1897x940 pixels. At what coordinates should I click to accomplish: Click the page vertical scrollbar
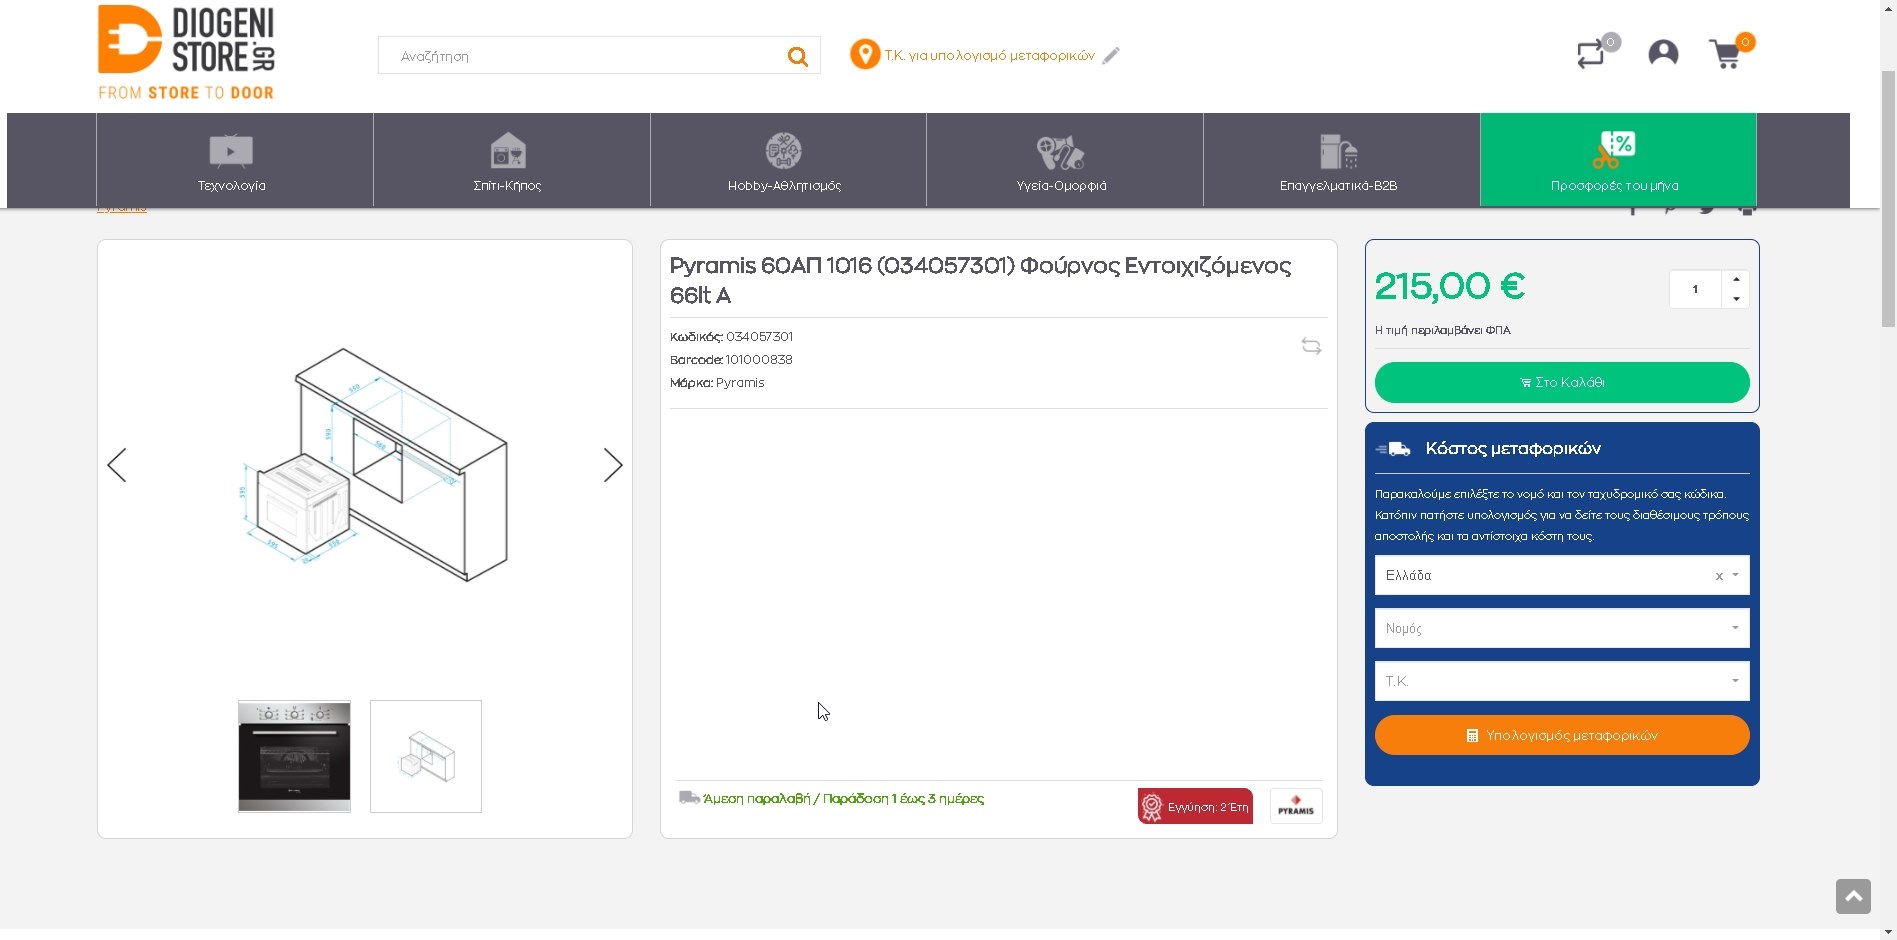[x=1888, y=200]
